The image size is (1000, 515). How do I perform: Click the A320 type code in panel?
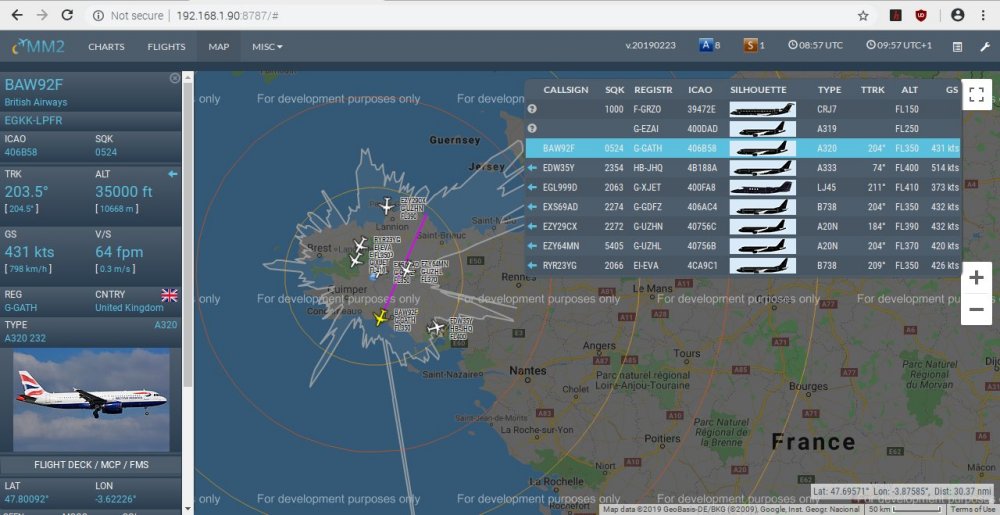tap(166, 325)
